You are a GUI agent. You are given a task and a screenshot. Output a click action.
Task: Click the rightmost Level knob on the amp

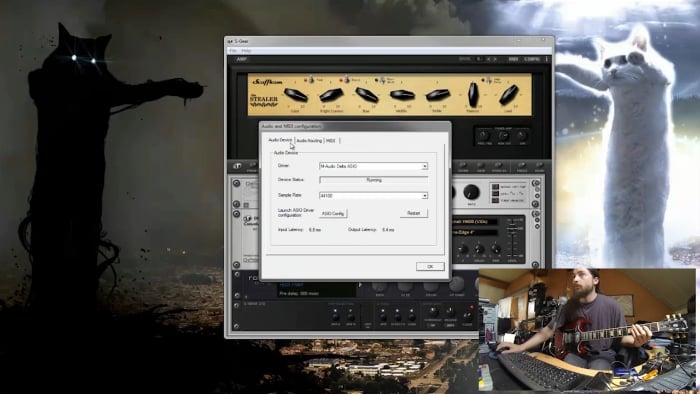[508, 95]
